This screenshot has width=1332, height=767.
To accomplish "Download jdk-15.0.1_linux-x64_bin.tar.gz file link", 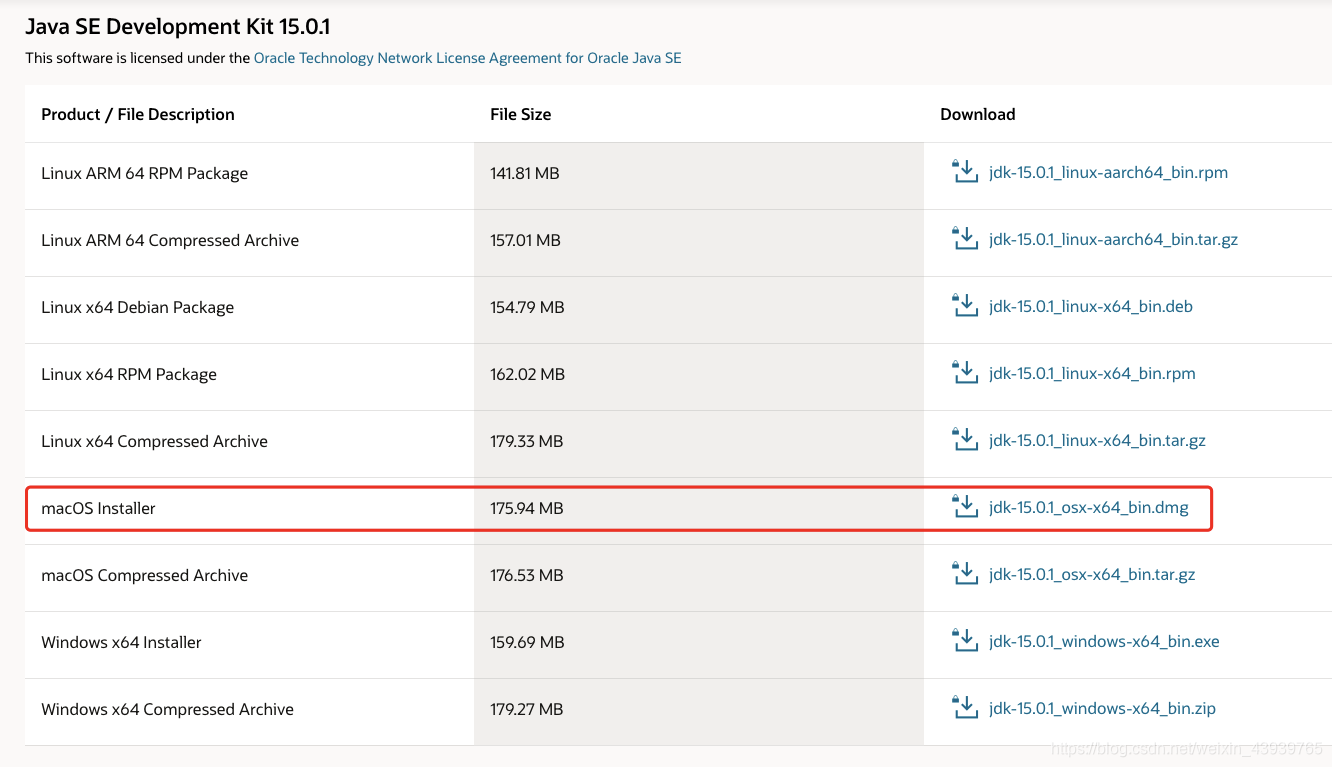I will point(1097,441).
